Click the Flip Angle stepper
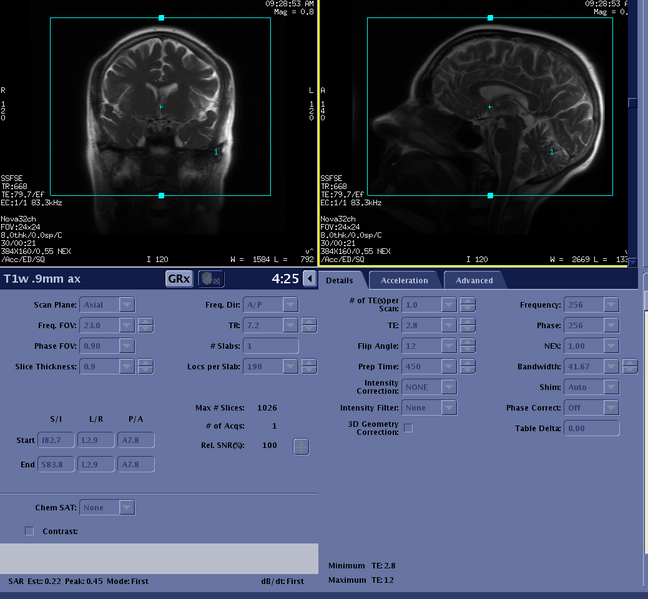Screen dimensions: 648x599 tap(467, 346)
